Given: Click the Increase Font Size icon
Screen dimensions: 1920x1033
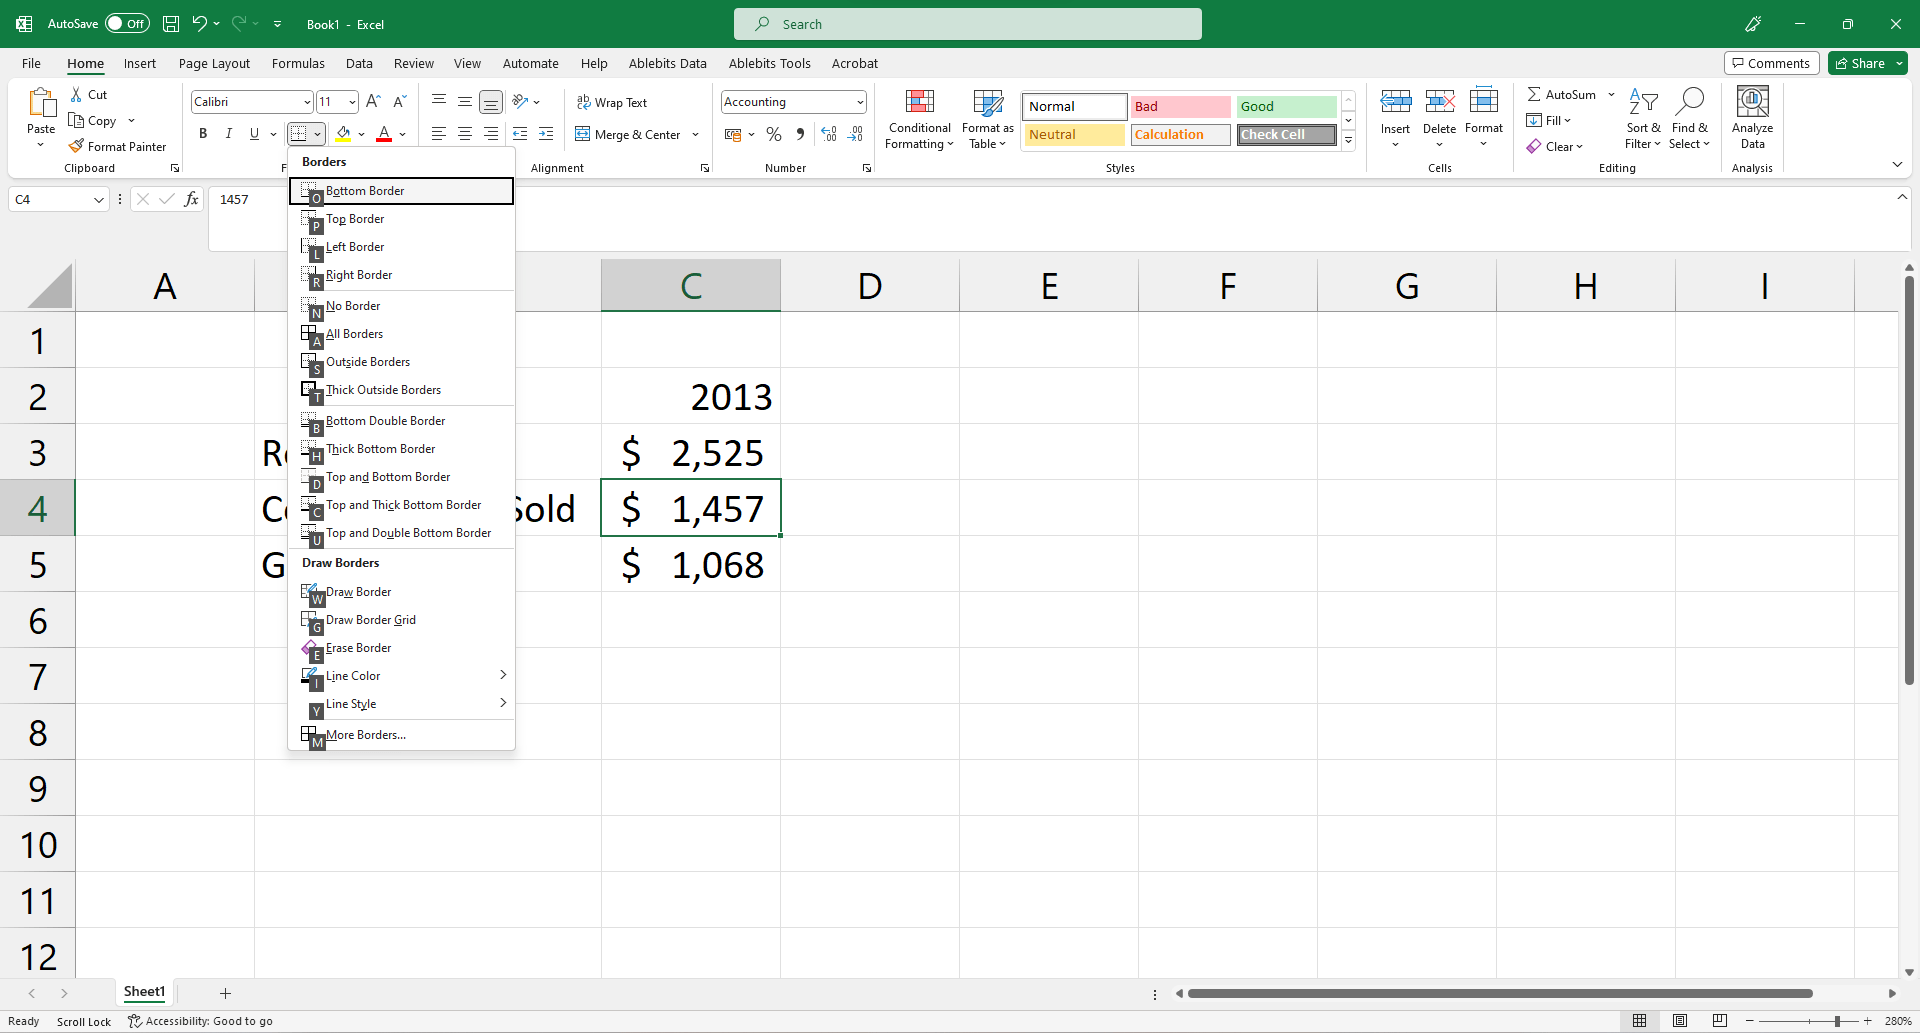Looking at the screenshot, I should (x=373, y=102).
